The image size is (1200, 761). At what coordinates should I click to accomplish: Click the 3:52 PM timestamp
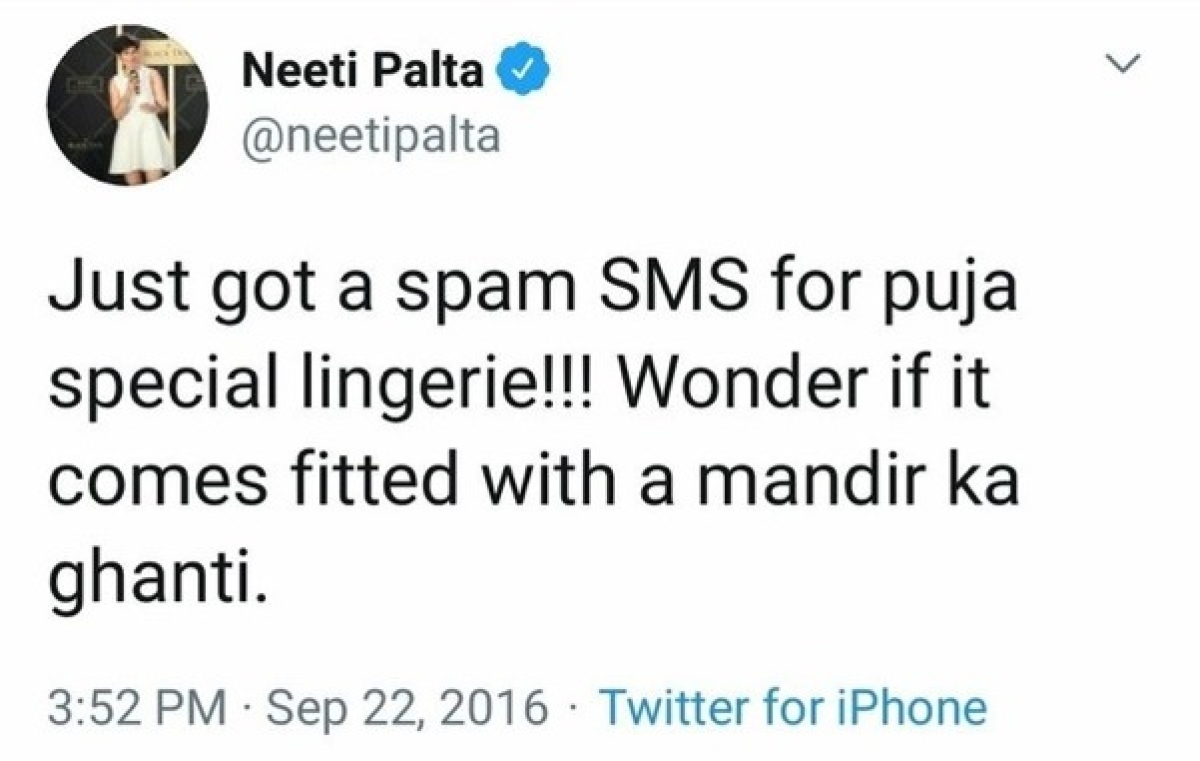point(135,708)
